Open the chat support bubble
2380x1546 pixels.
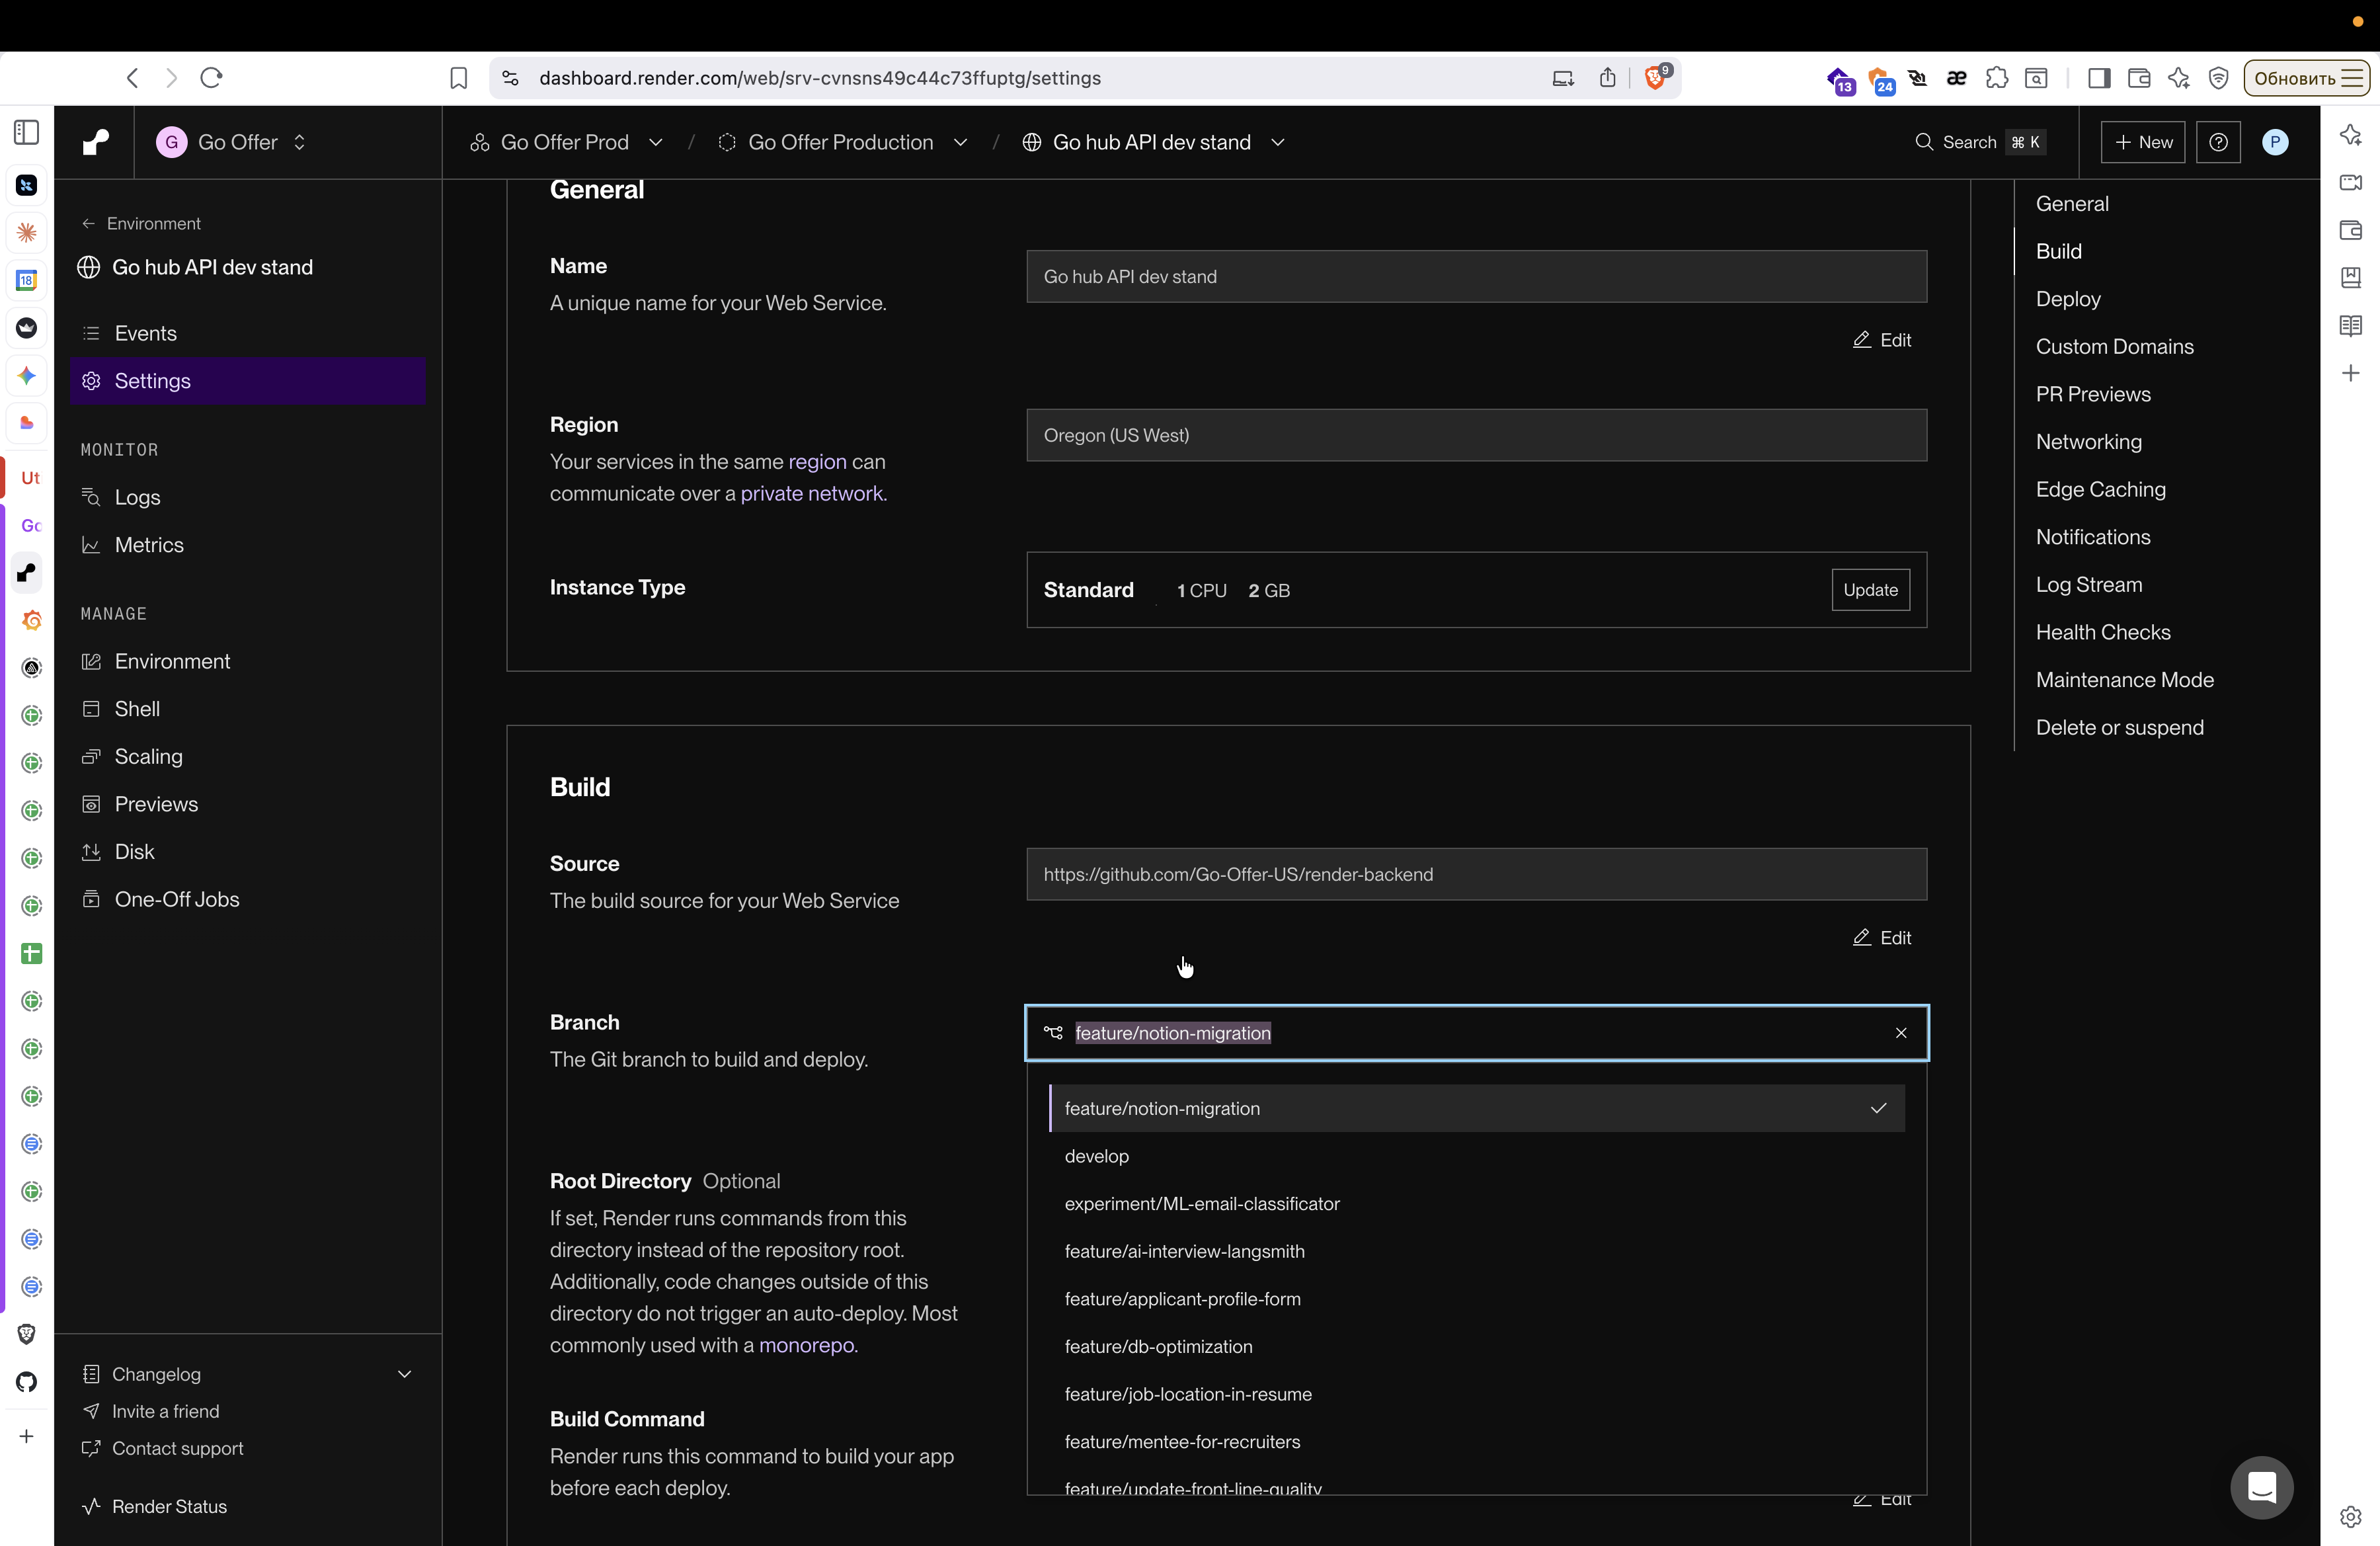[x=2262, y=1487]
